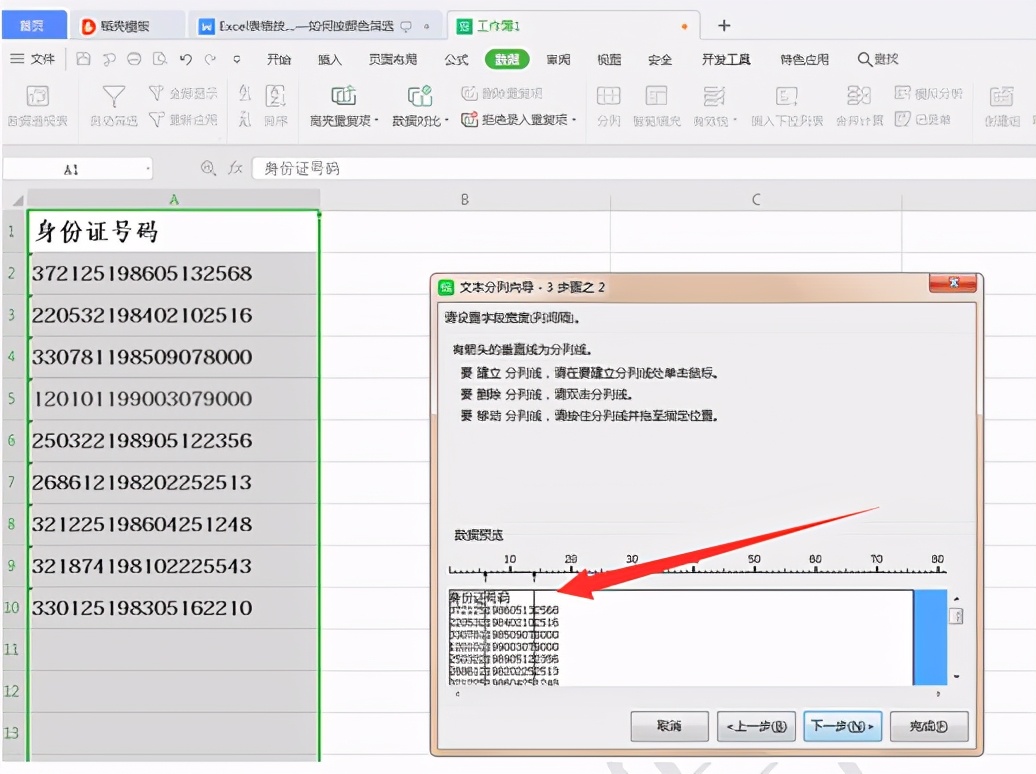Select cell containing 330125198305162210

(x=174, y=608)
